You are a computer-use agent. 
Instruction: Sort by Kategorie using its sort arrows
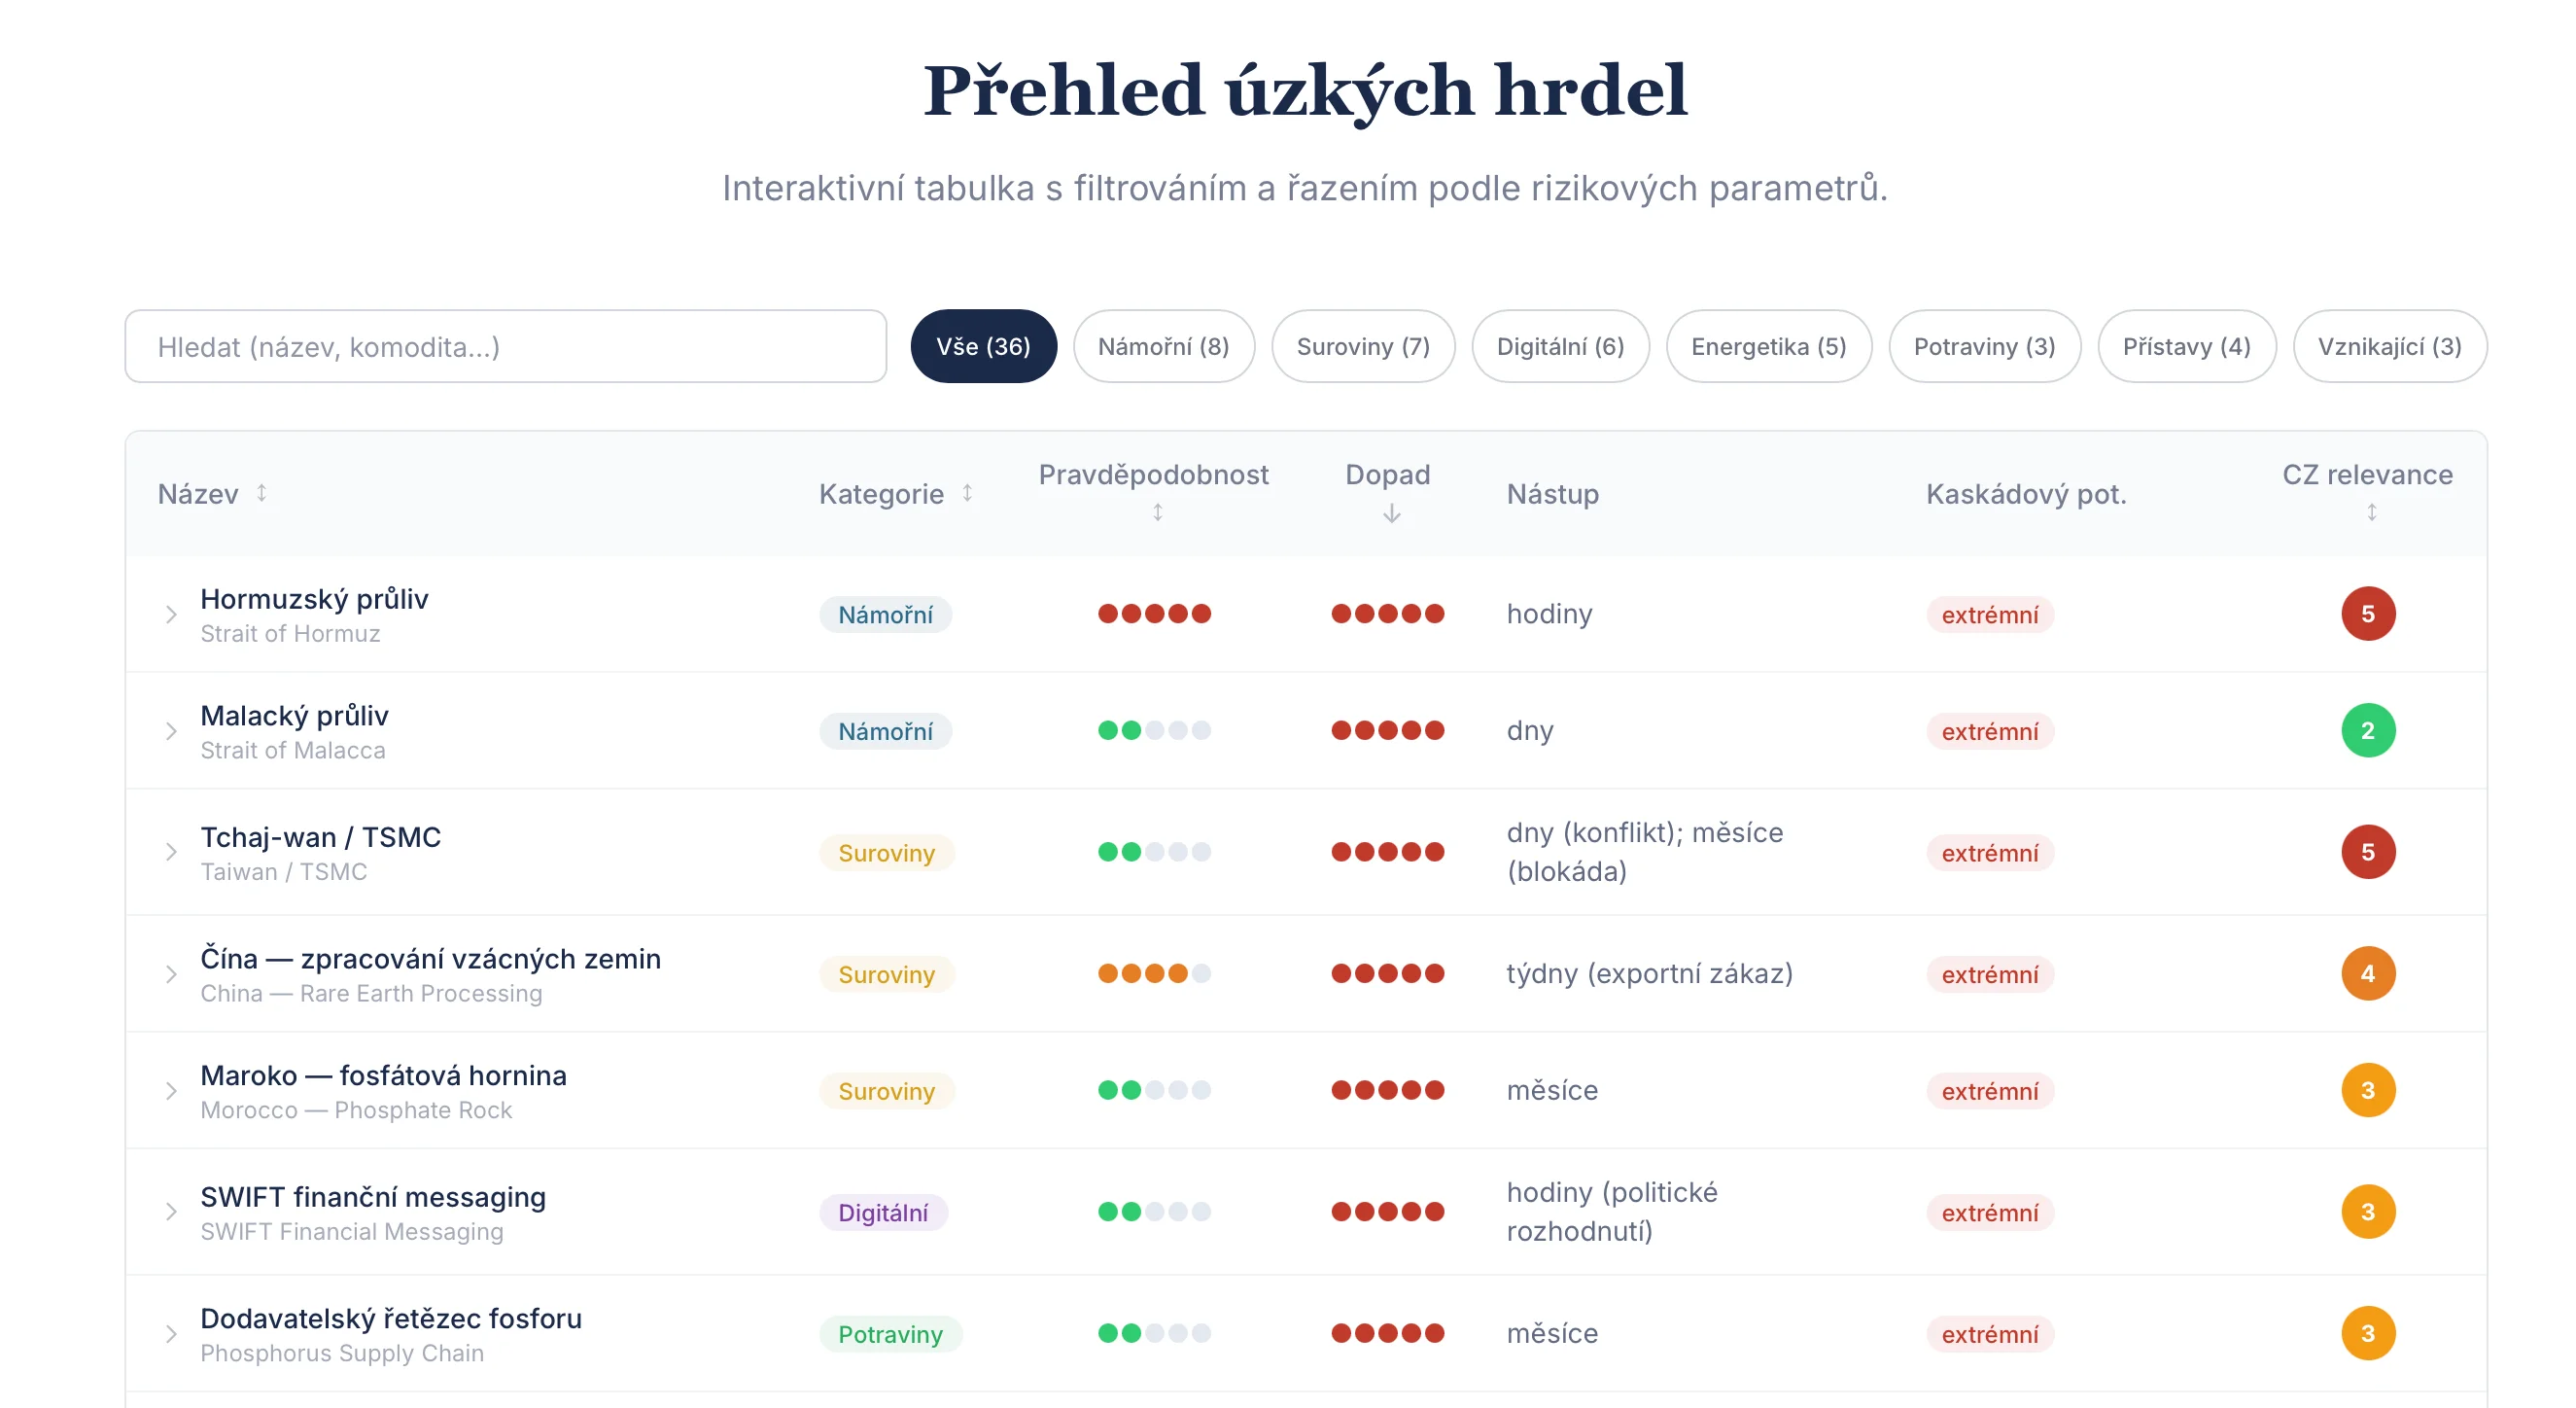point(966,493)
